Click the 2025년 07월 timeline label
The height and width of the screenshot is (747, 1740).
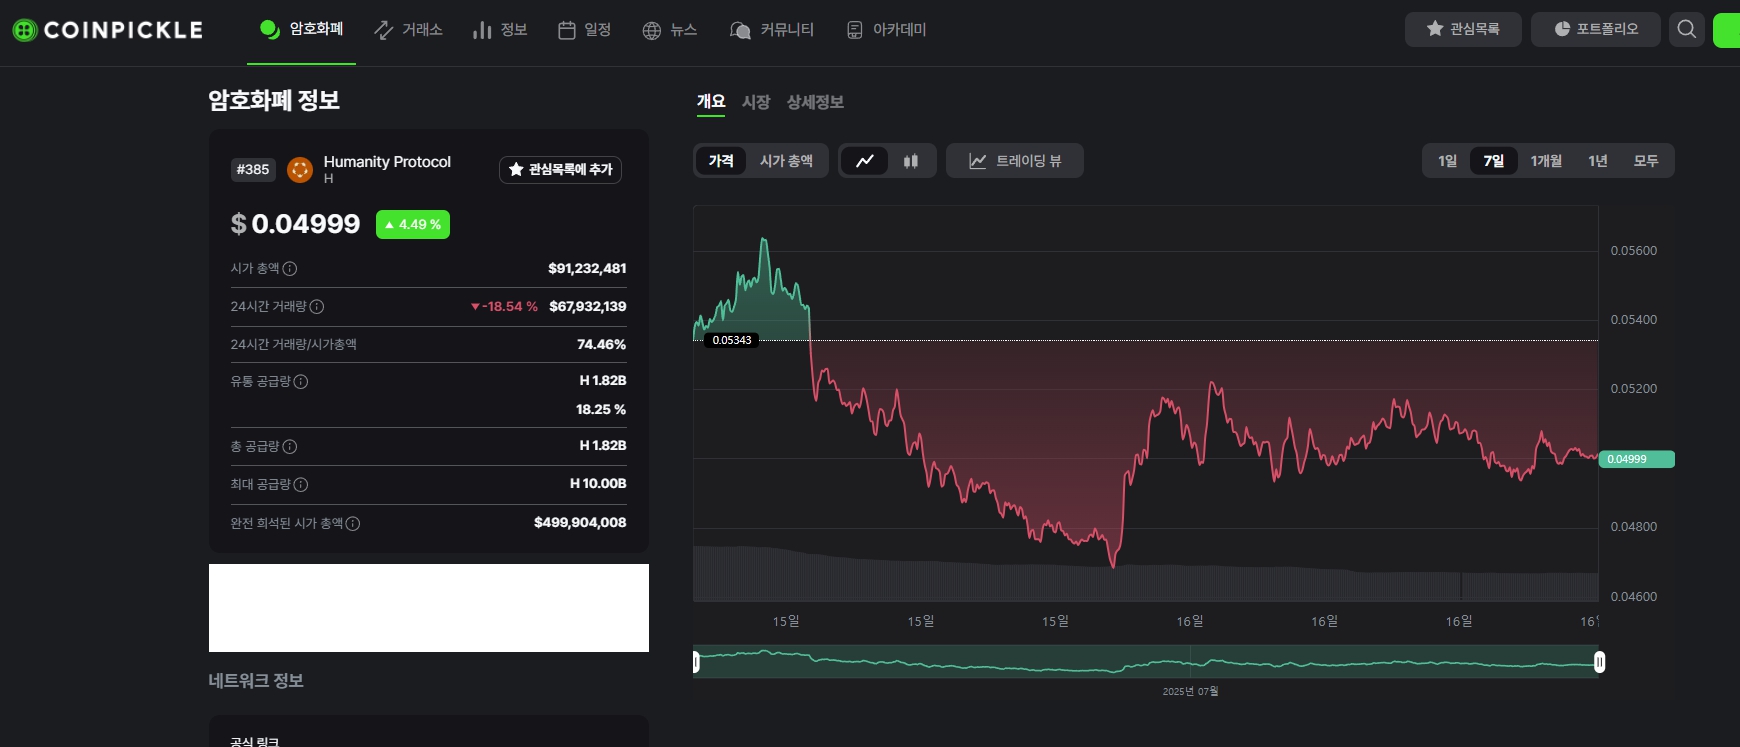click(1190, 691)
